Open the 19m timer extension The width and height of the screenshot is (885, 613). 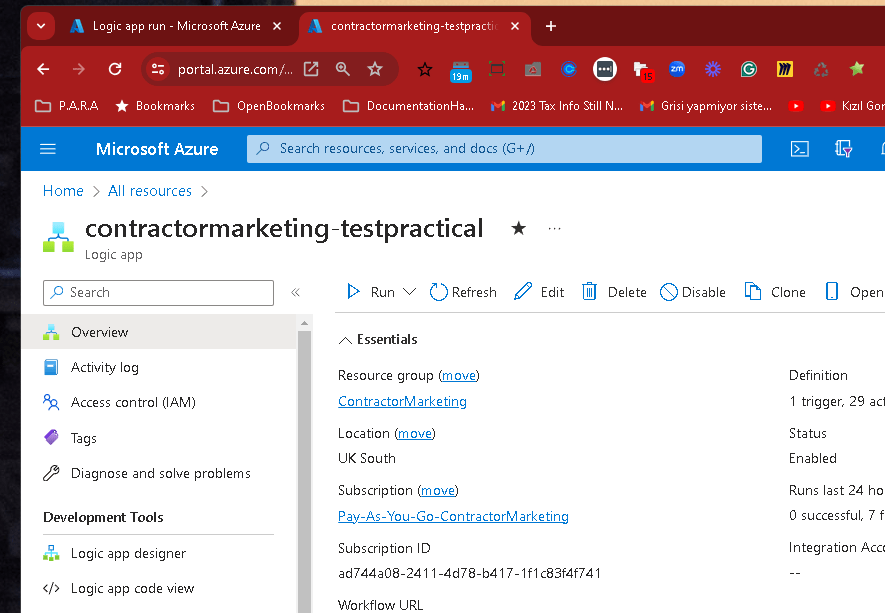click(x=461, y=71)
